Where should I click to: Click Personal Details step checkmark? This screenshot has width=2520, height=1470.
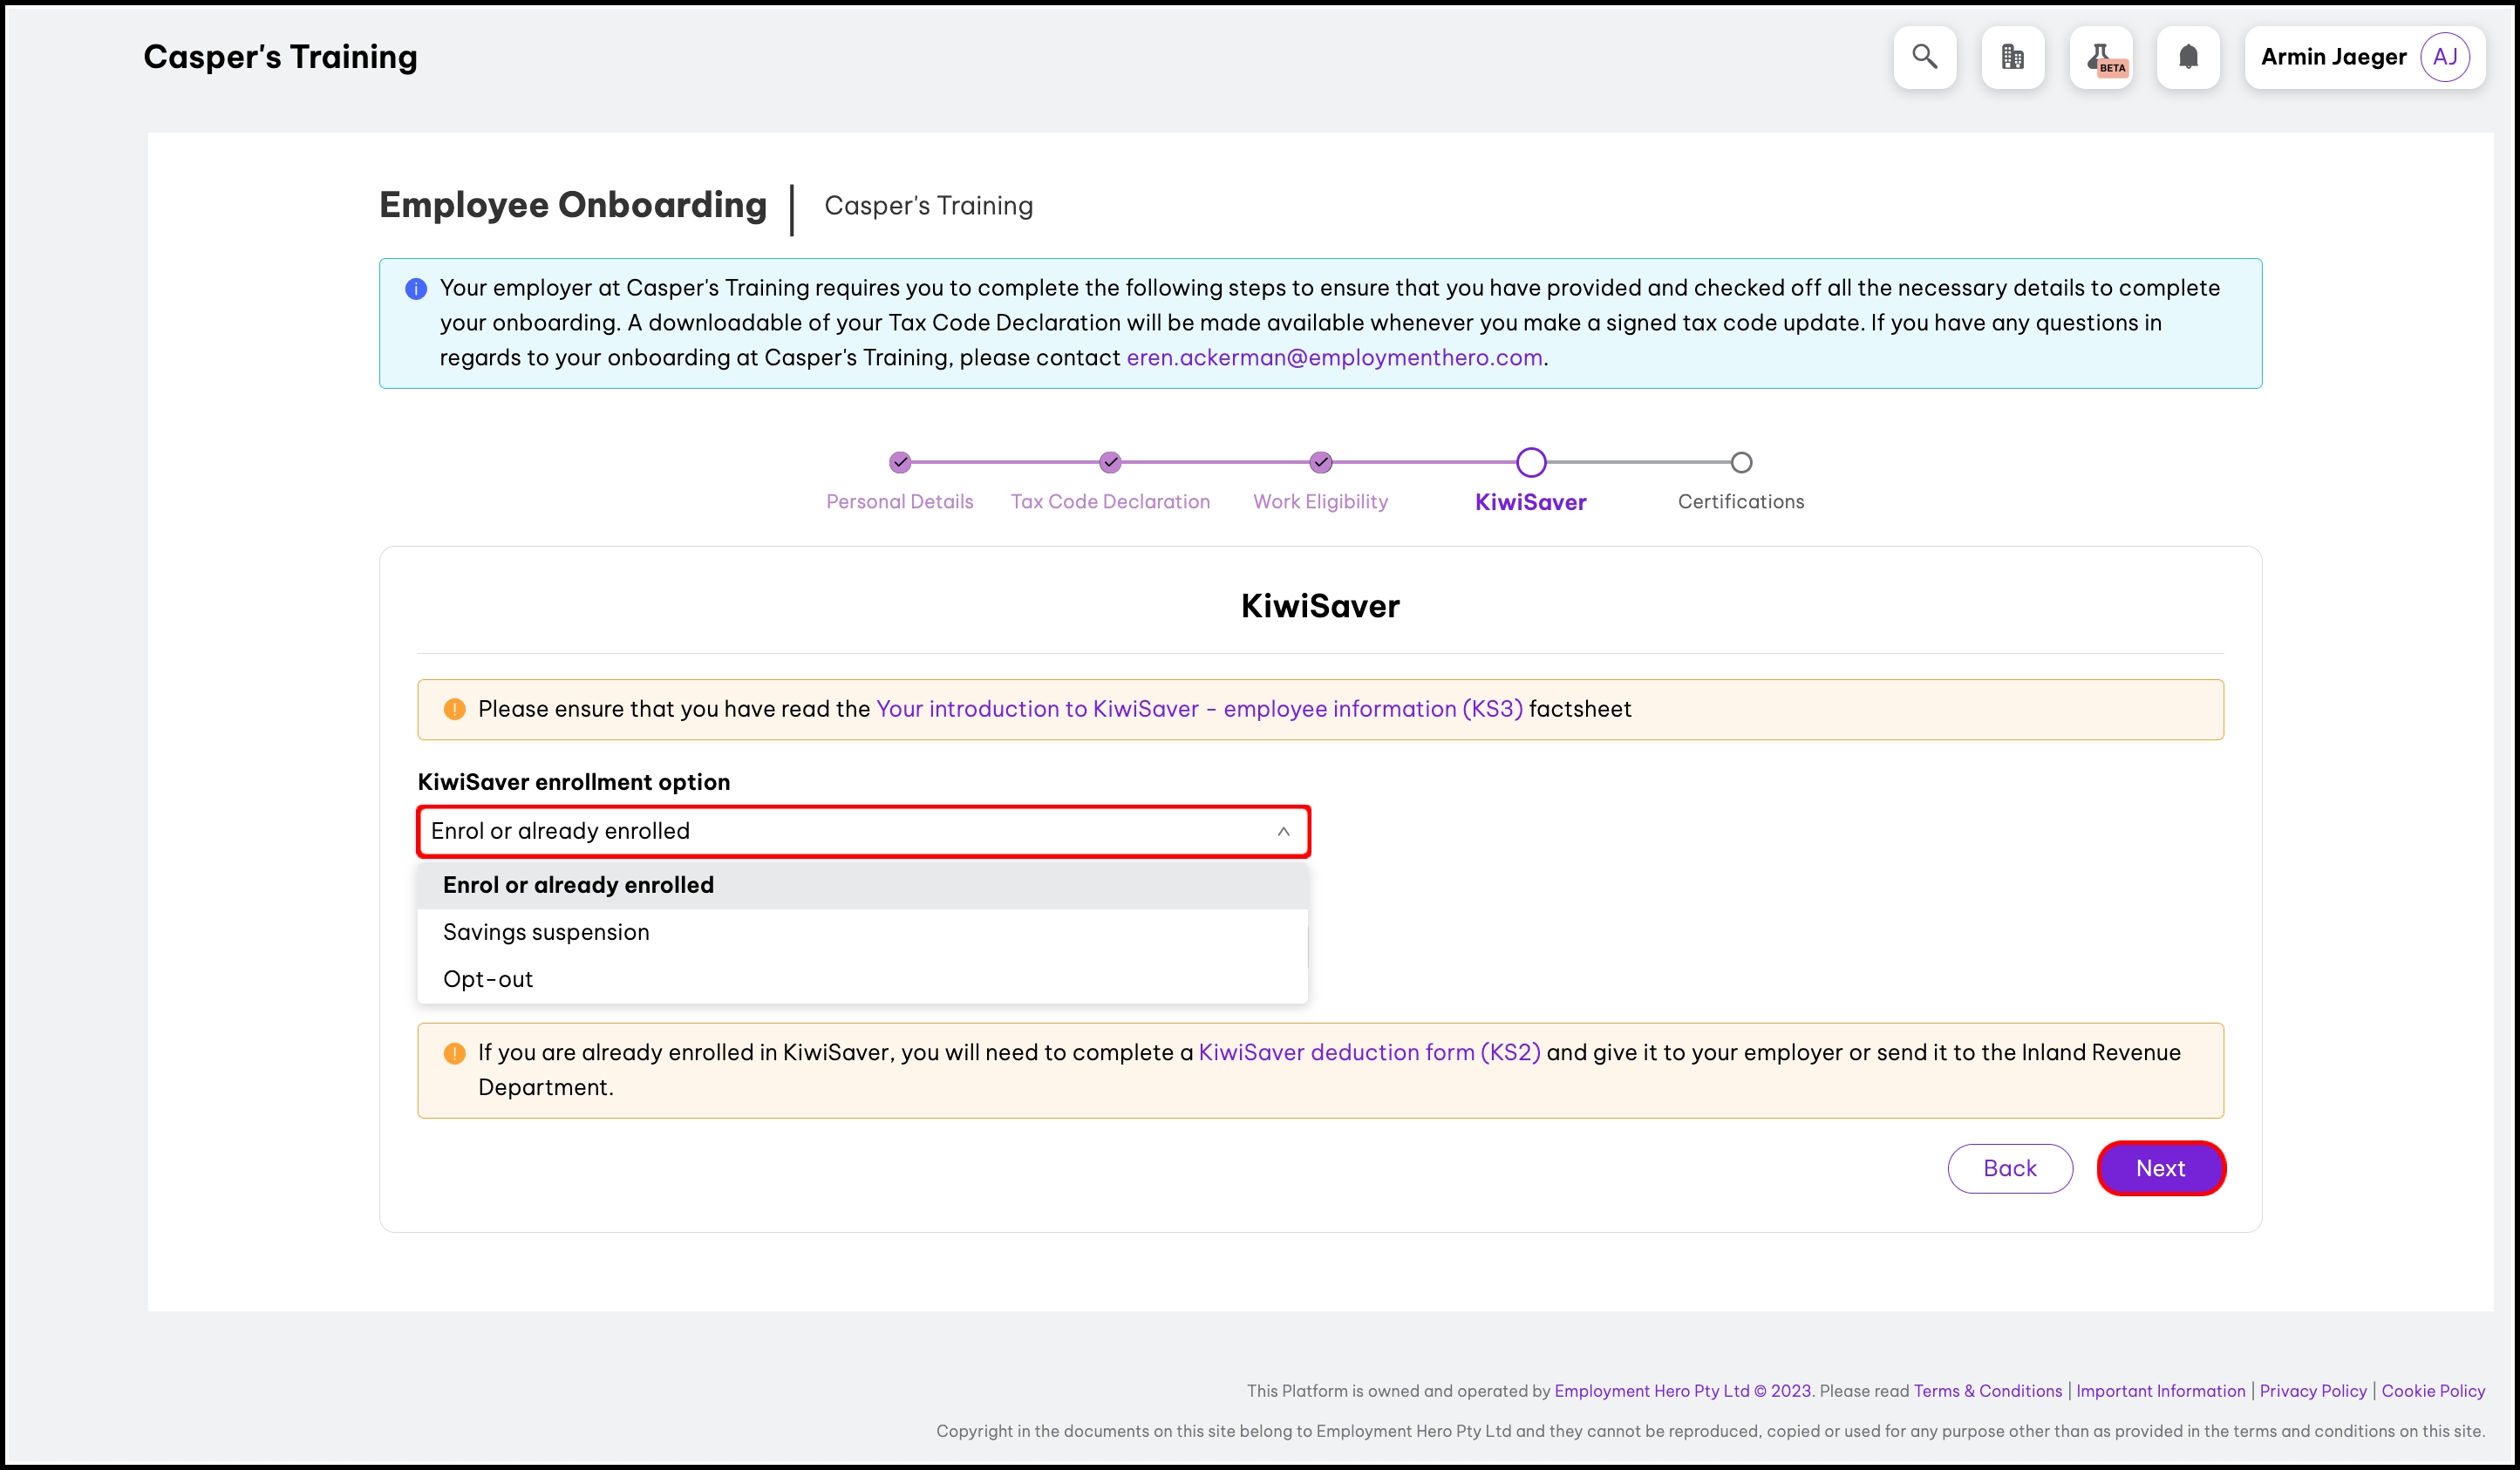pos(900,462)
